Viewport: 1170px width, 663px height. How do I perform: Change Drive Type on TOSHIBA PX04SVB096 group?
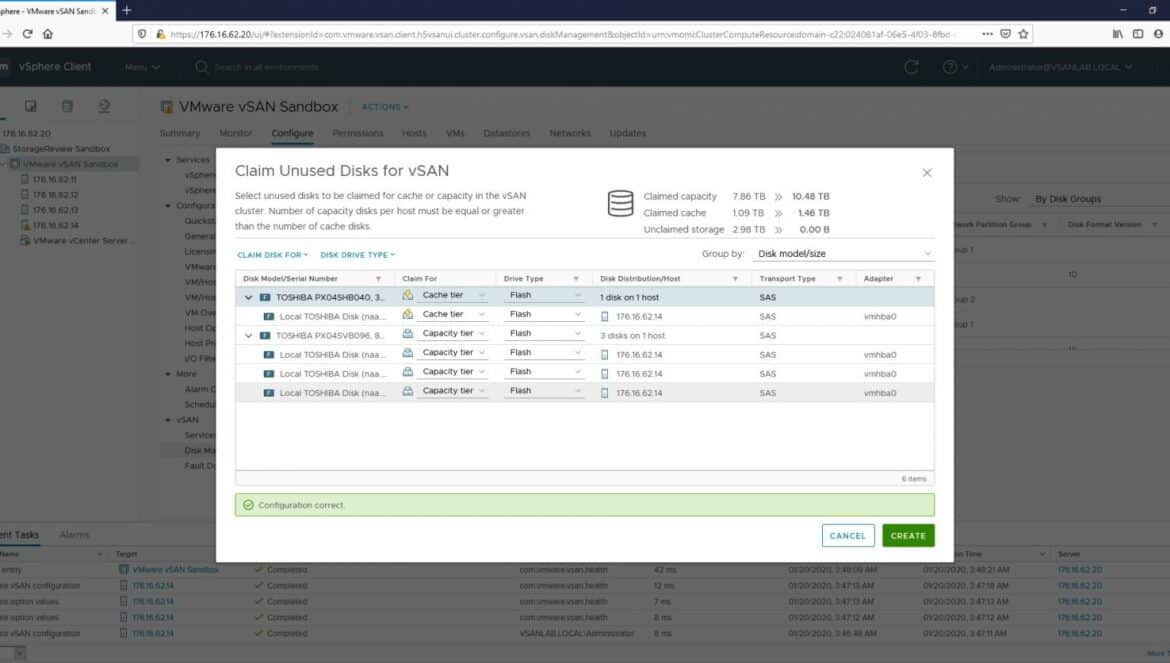pos(544,333)
